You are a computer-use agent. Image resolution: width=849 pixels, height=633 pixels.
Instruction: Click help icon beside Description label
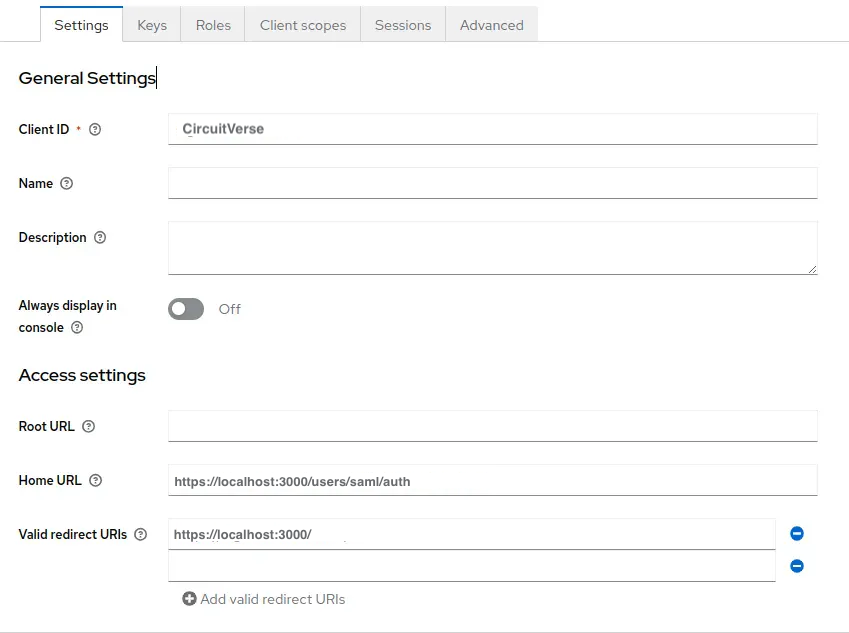coord(100,238)
